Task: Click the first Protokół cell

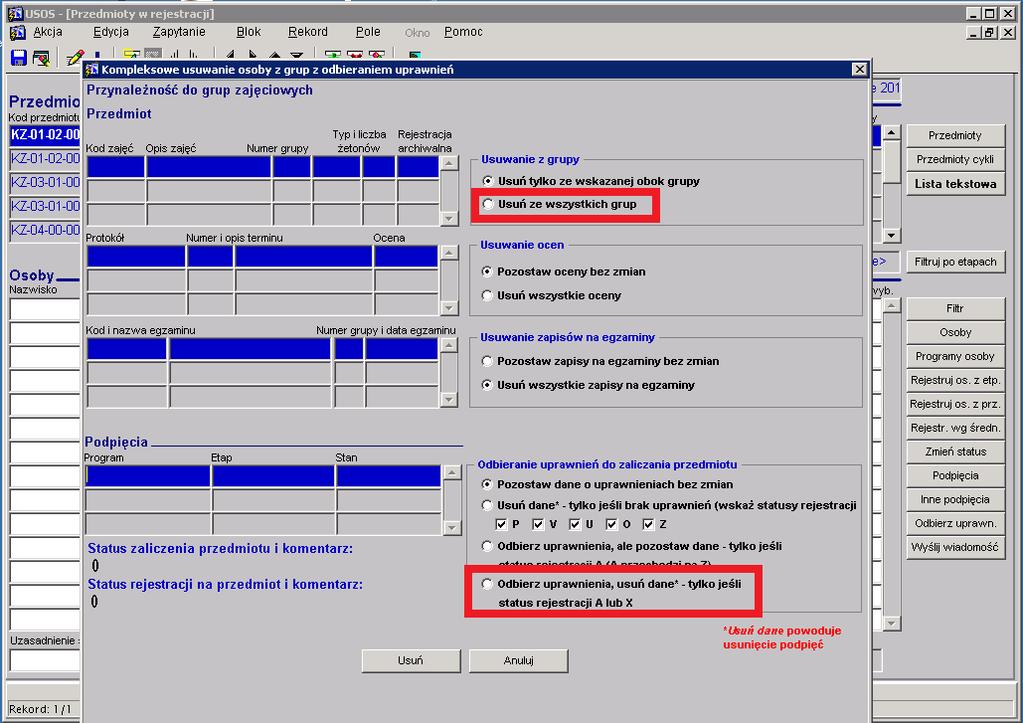Action: 136,256
